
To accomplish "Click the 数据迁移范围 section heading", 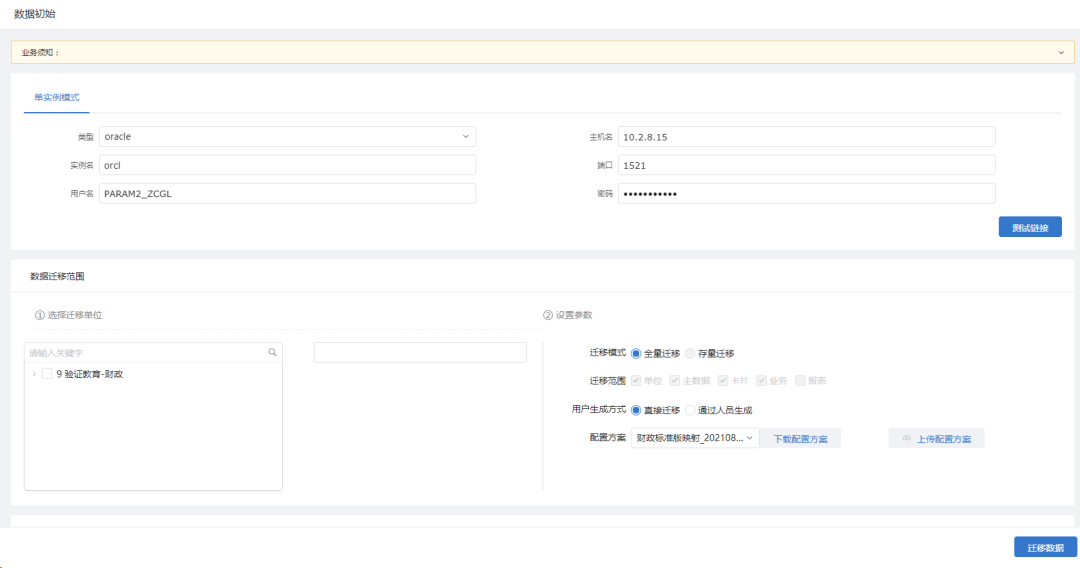I will coord(57,276).
